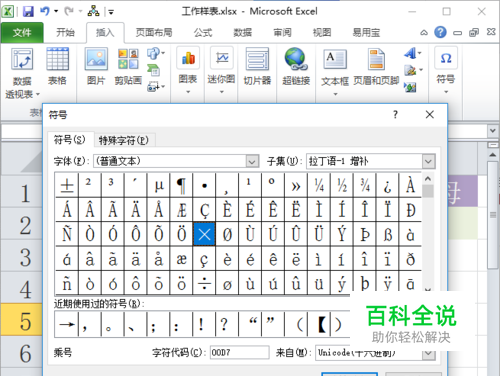Click the Symbol dialog help question mark
This screenshot has width=500, height=376.
(395, 115)
